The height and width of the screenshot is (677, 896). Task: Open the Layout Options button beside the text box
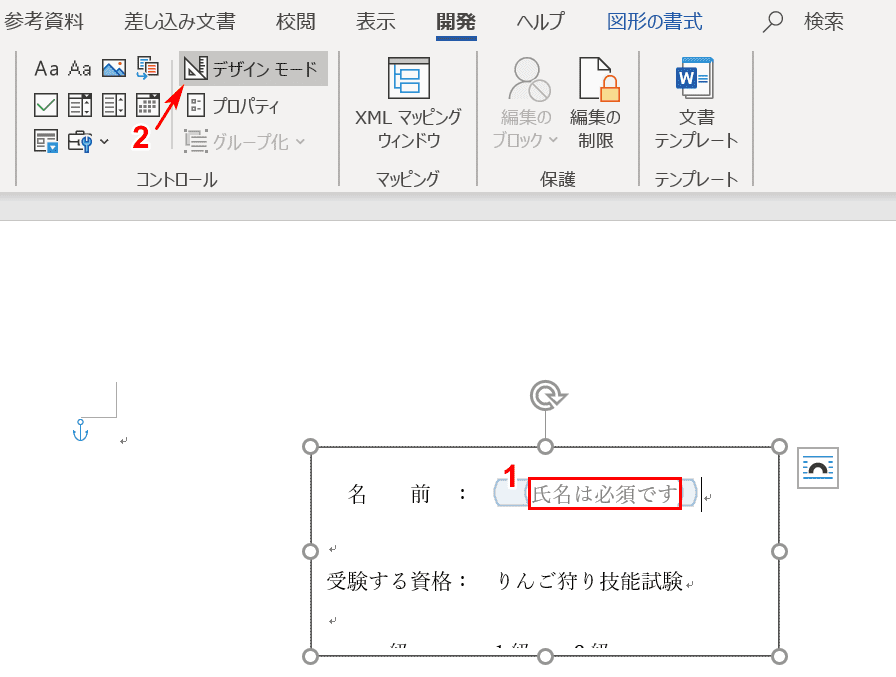(x=818, y=468)
